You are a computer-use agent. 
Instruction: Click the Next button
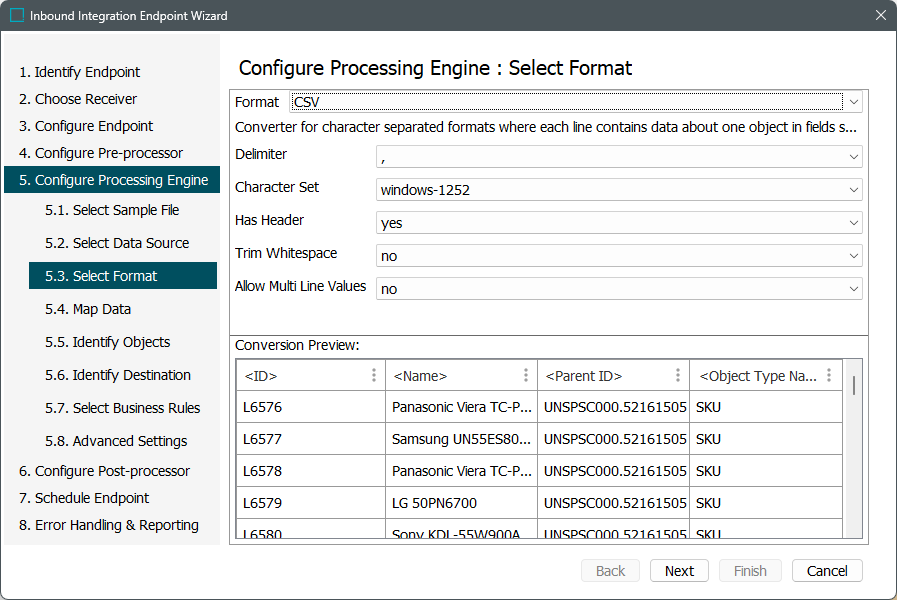(679, 571)
